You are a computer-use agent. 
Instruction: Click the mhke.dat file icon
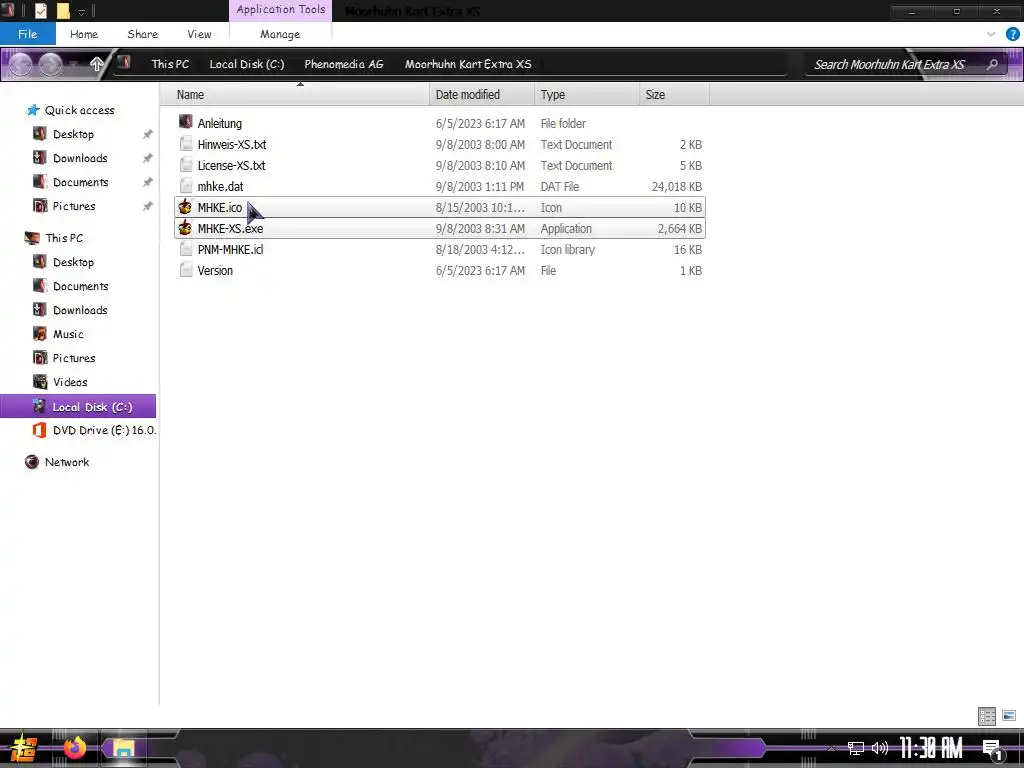pyautogui.click(x=186, y=185)
